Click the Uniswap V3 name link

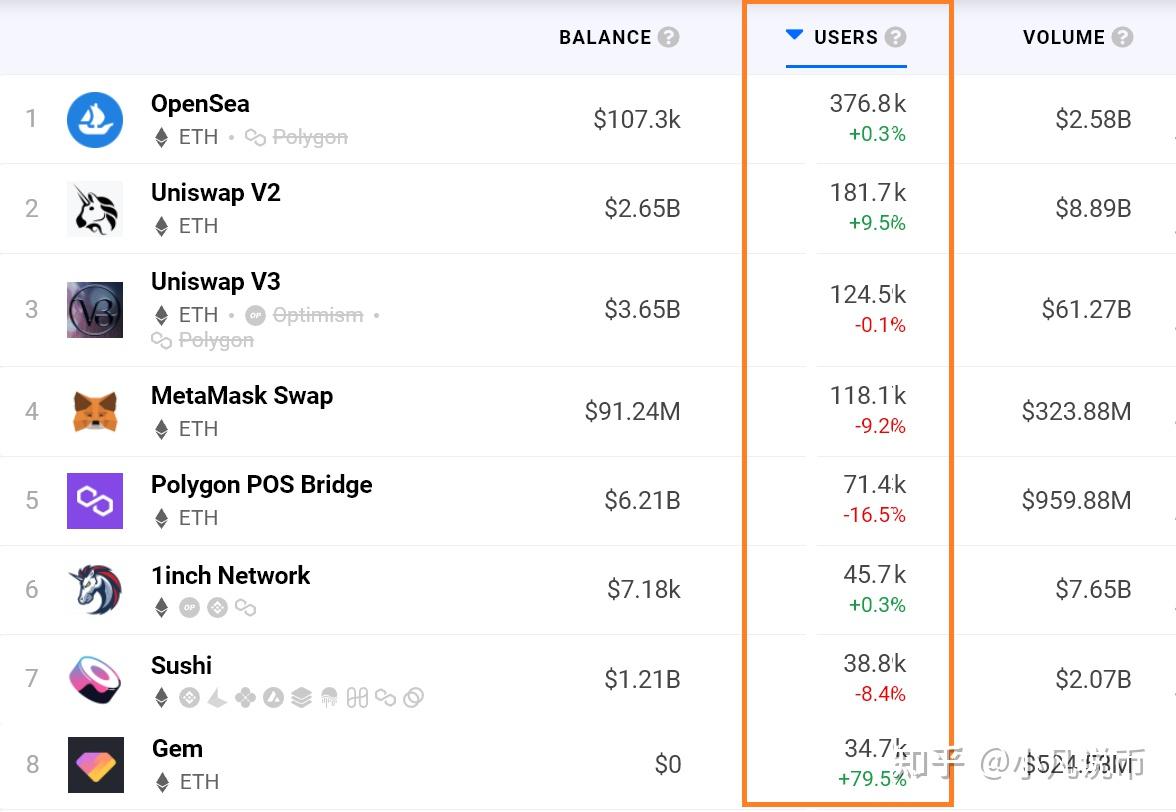click(x=215, y=282)
